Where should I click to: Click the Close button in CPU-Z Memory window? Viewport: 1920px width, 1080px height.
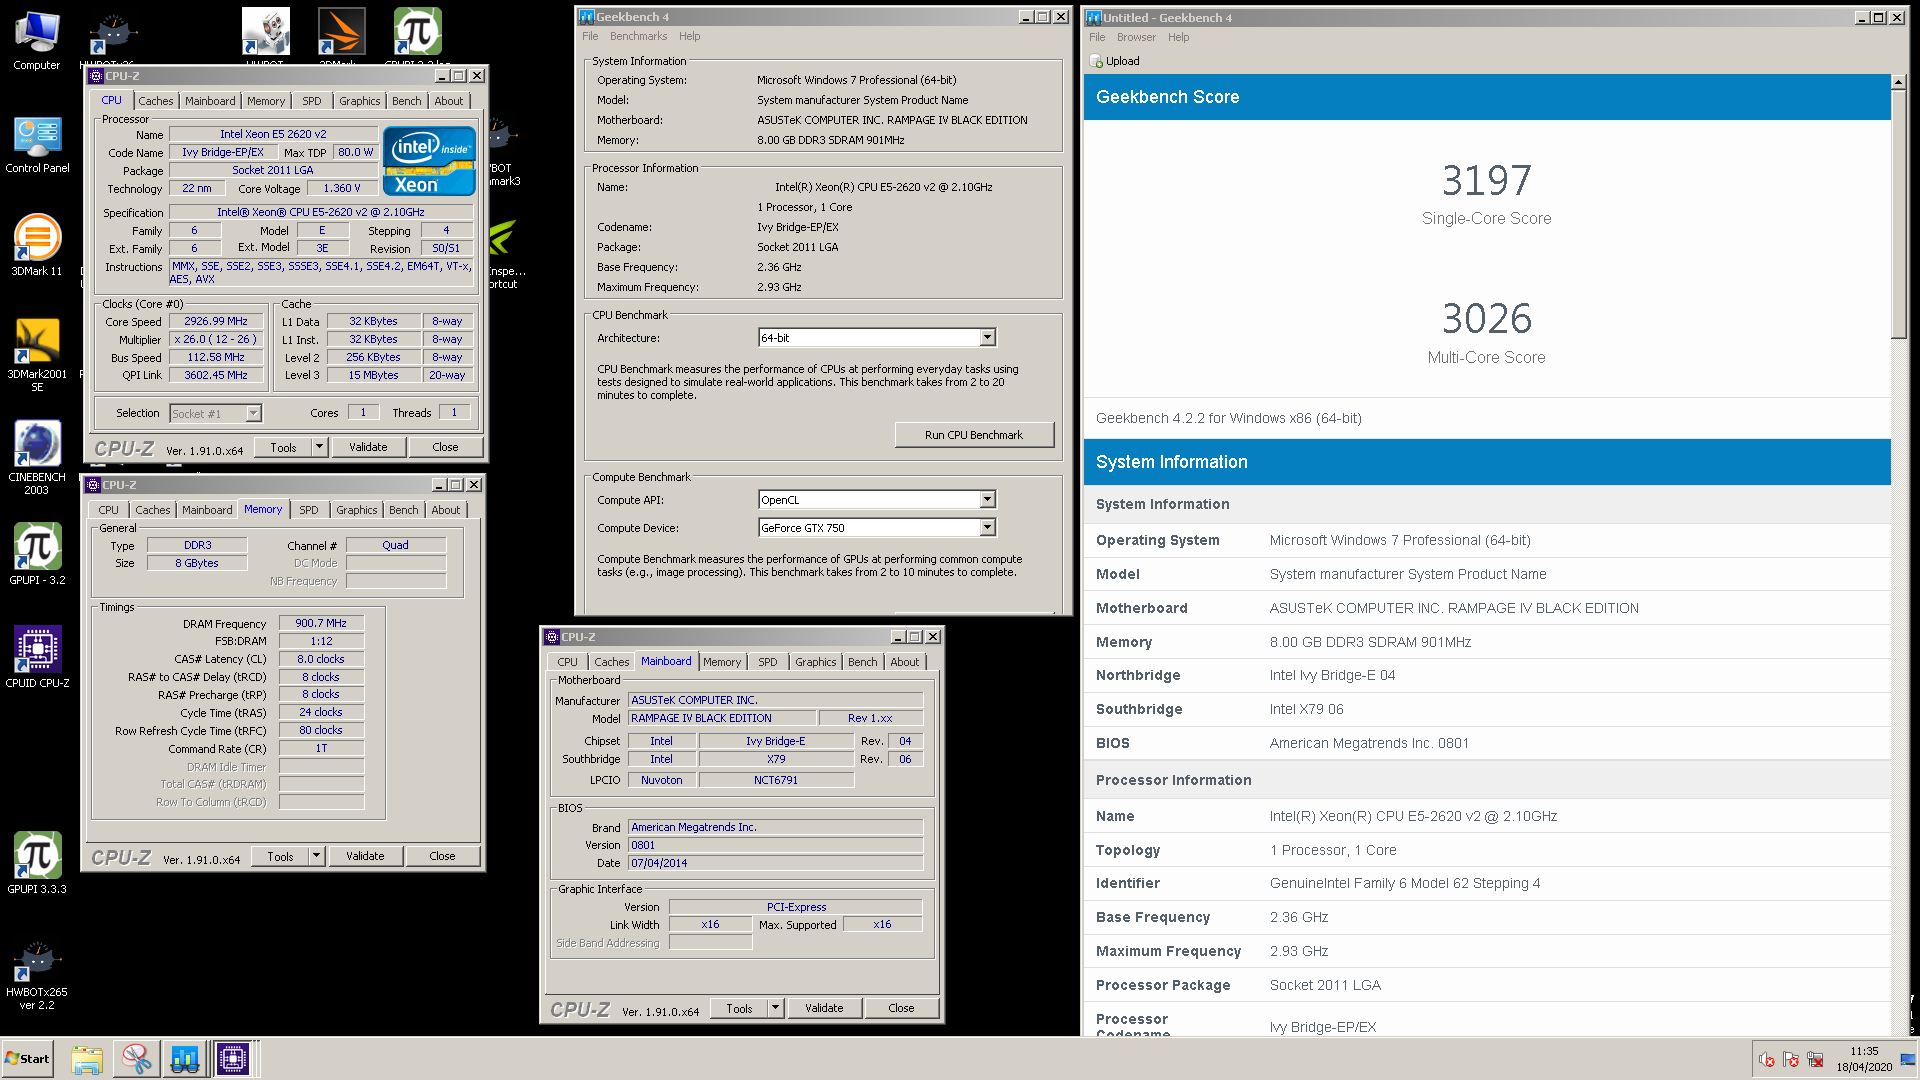(442, 856)
